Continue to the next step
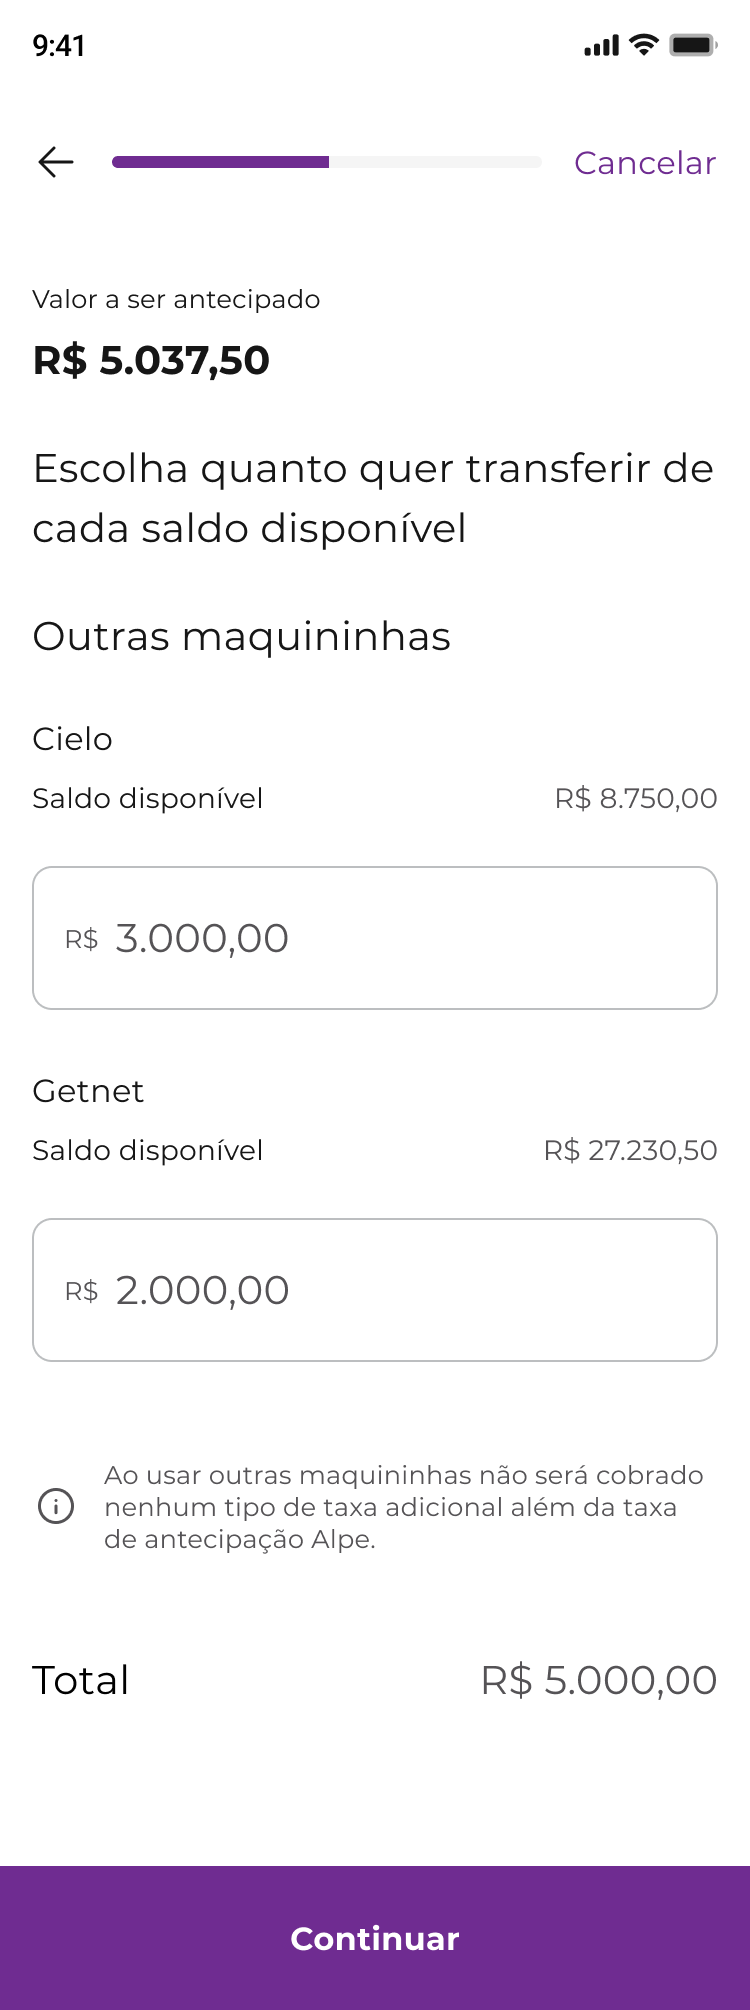This screenshot has width=750, height=2010. pyautogui.click(x=375, y=1938)
